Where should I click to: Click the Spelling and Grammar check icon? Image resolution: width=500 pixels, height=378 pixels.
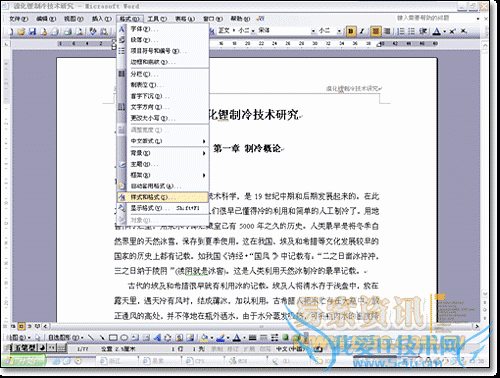click(x=93, y=32)
